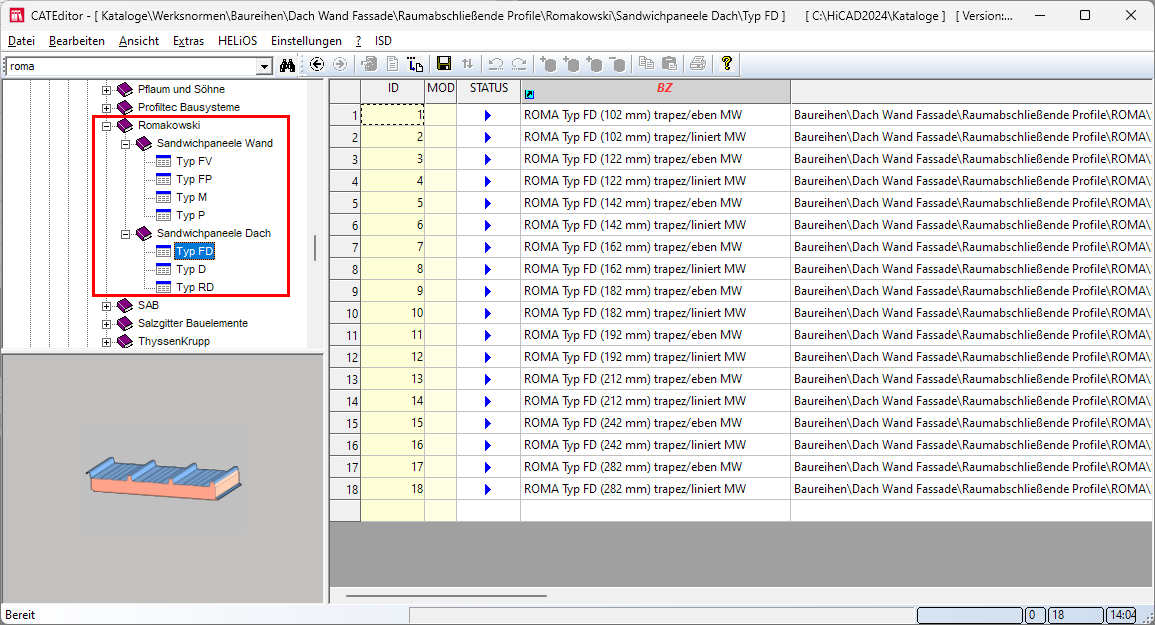Click the up-down sort arrows icon

tap(467, 64)
